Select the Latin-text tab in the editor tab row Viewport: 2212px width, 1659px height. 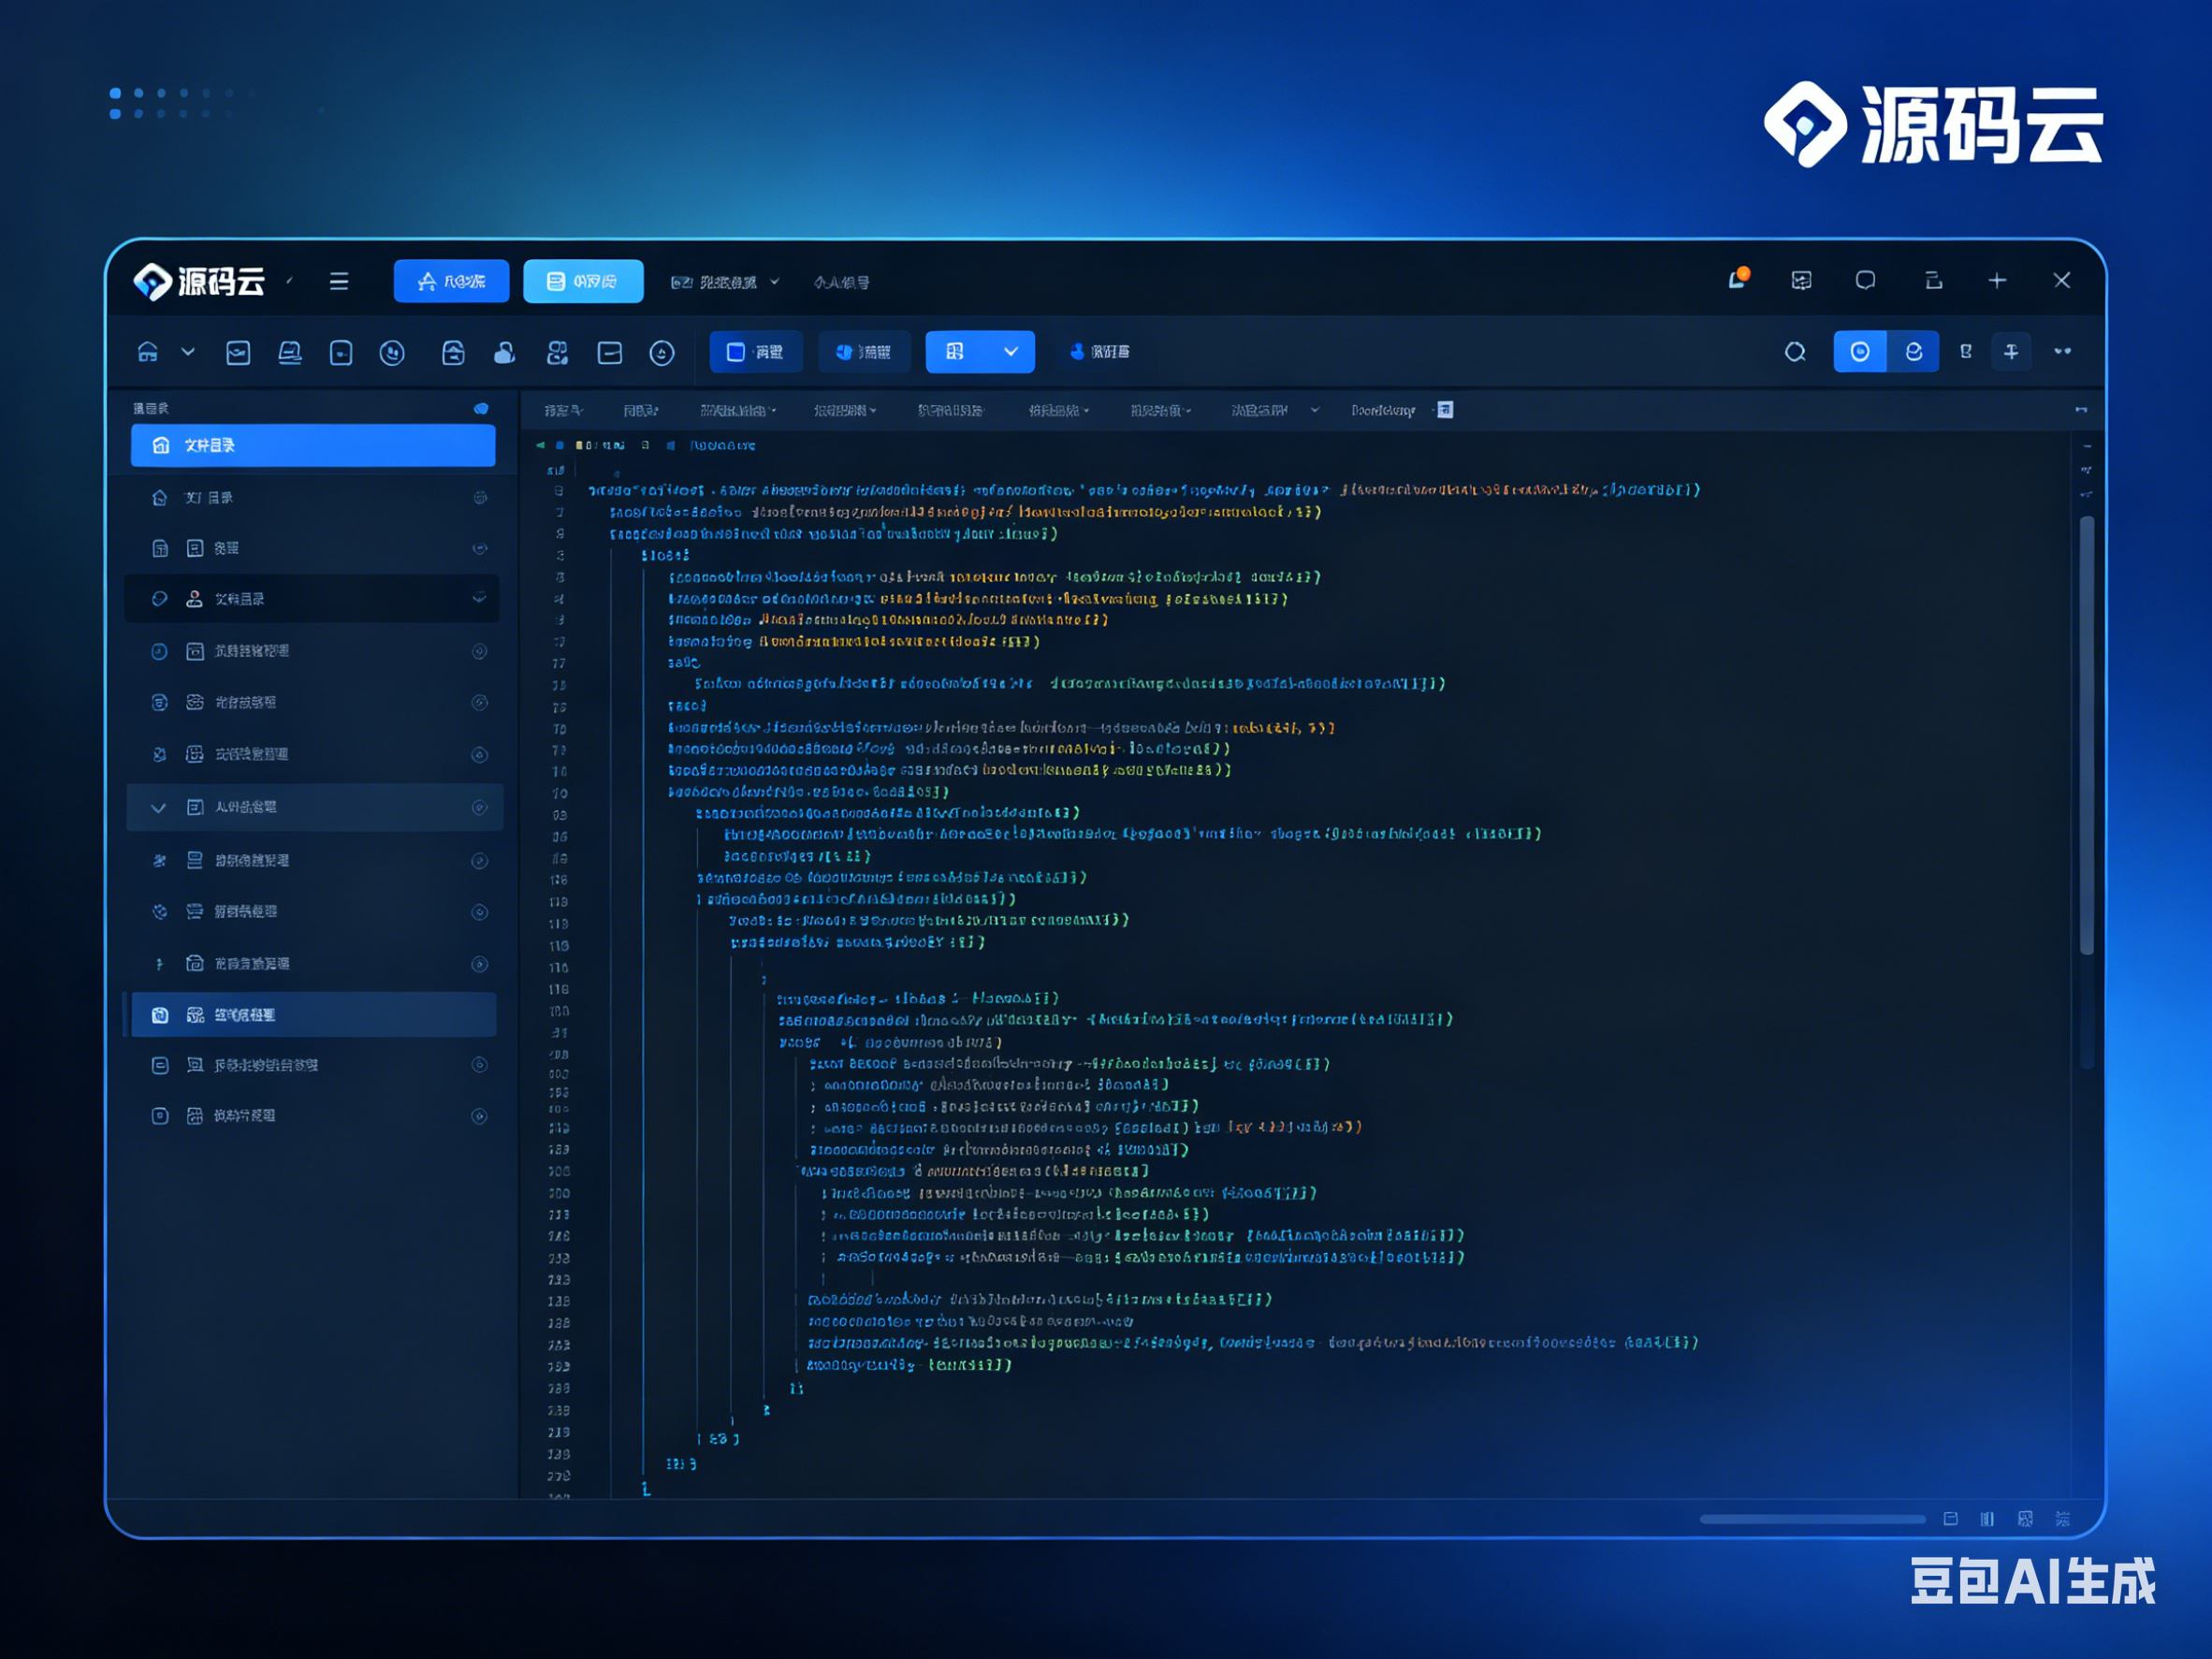1383,410
